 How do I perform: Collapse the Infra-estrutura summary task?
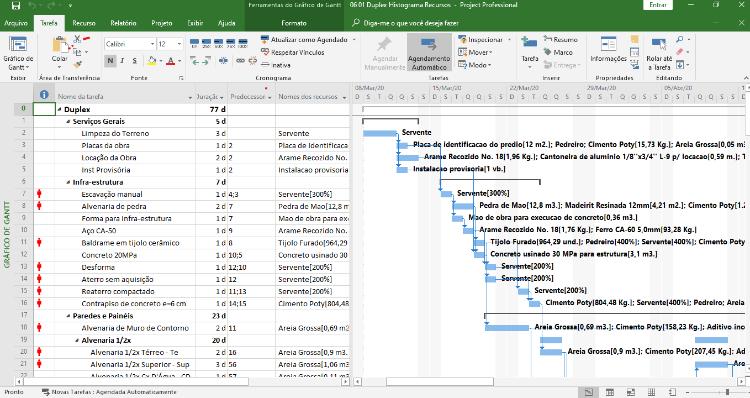pyautogui.click(x=68, y=183)
